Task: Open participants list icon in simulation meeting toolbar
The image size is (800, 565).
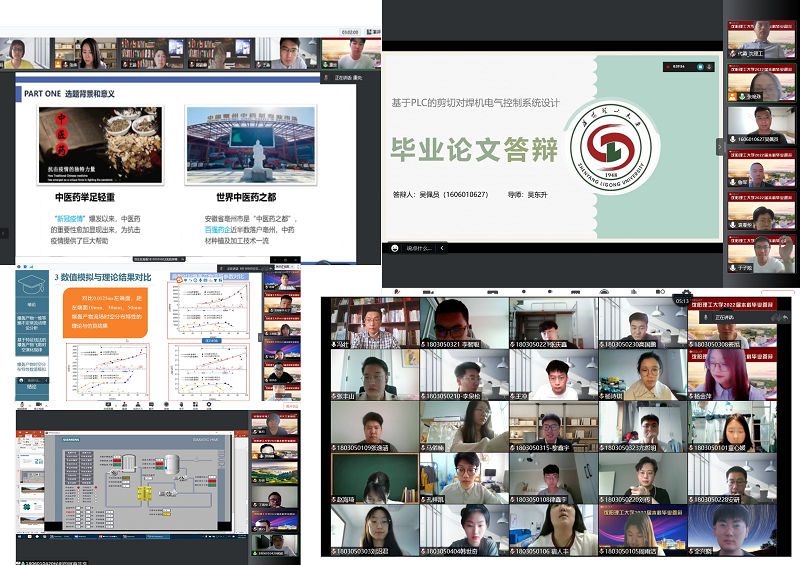Action: coord(137,404)
